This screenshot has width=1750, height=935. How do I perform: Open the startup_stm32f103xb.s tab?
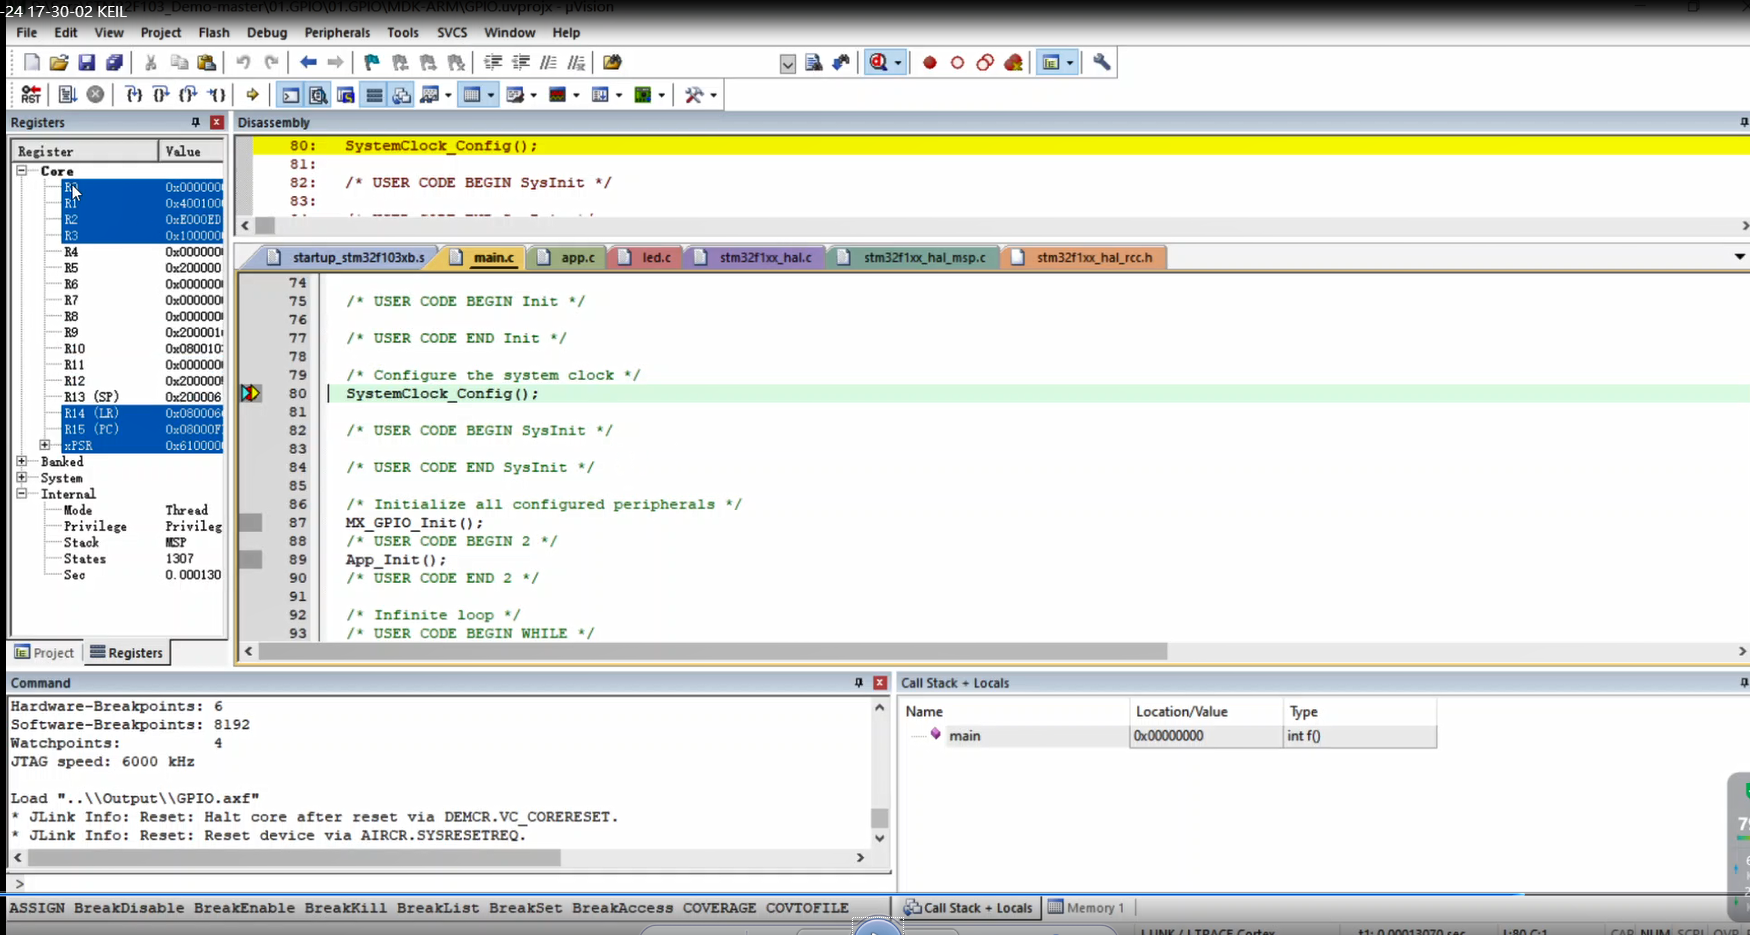tap(347, 257)
